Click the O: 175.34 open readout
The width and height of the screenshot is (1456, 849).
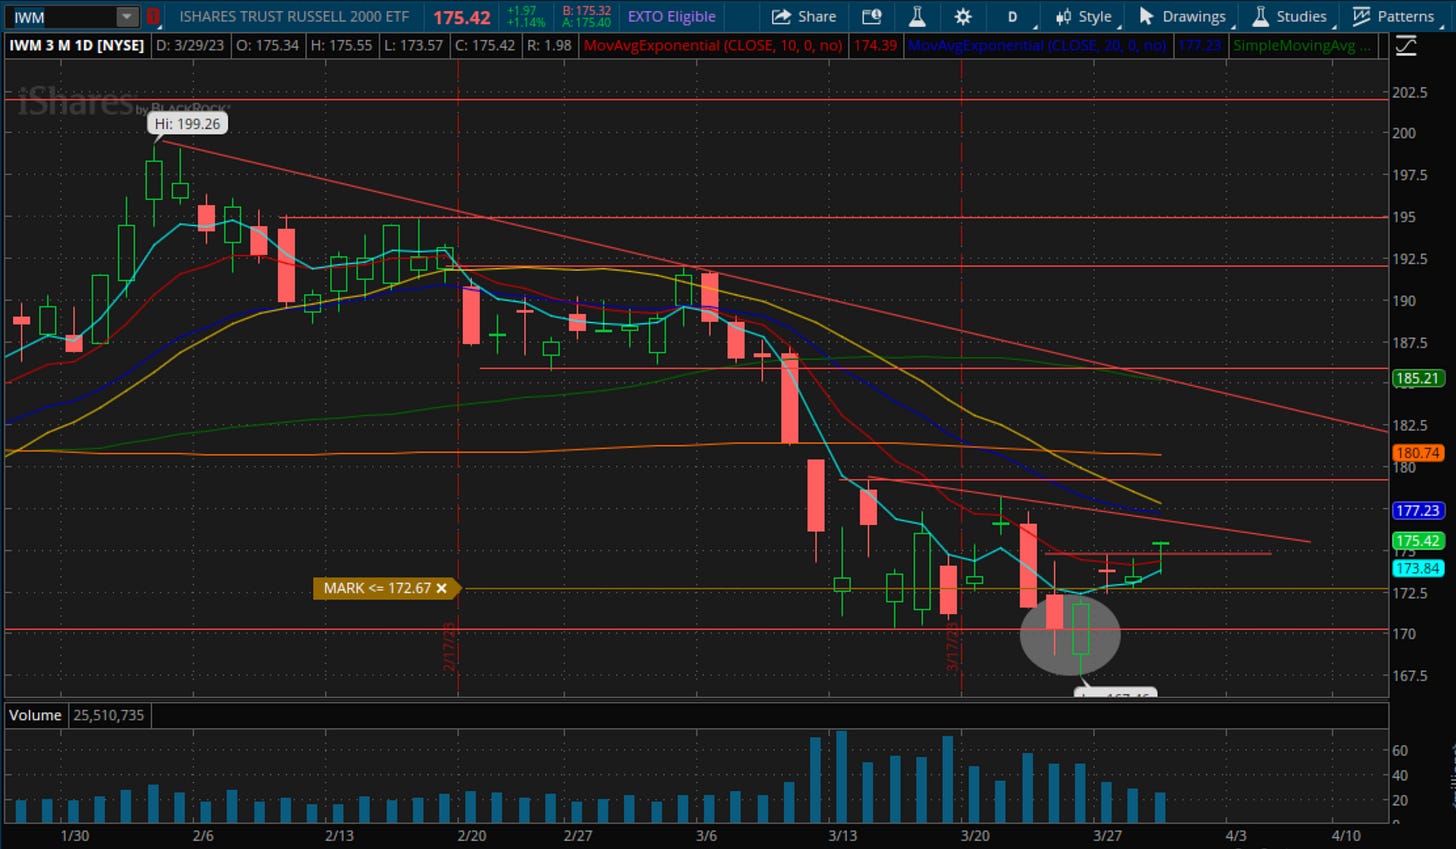pos(267,45)
